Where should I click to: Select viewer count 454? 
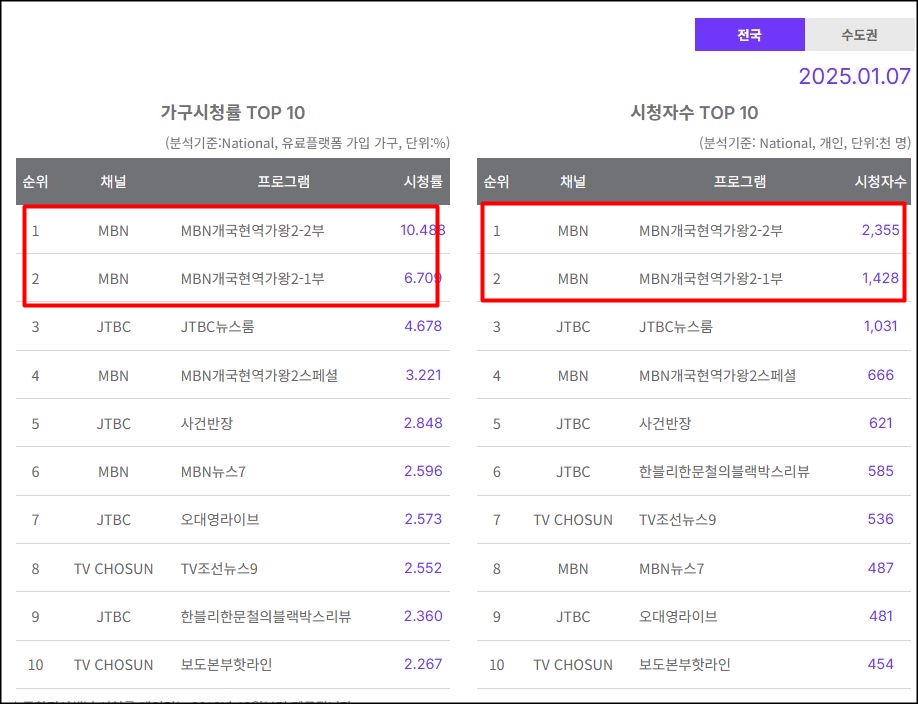tap(881, 664)
